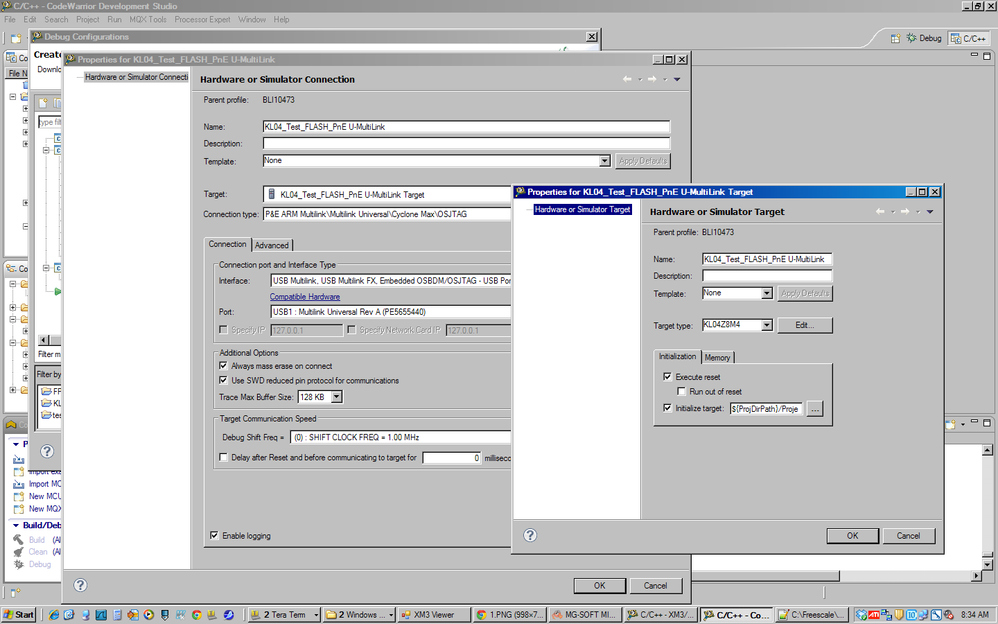Click the disabled Specify IP checkbox

[223, 330]
